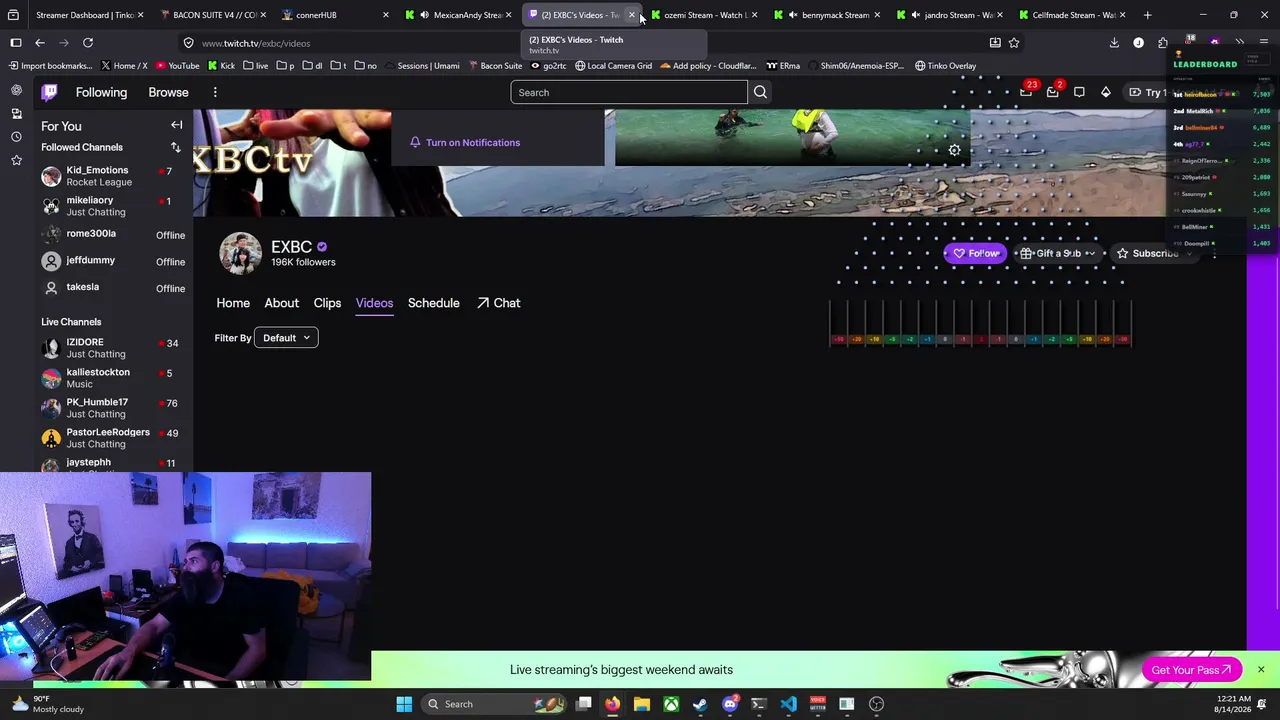
Task: Open the Xbox app from taskbar
Action: point(671,704)
